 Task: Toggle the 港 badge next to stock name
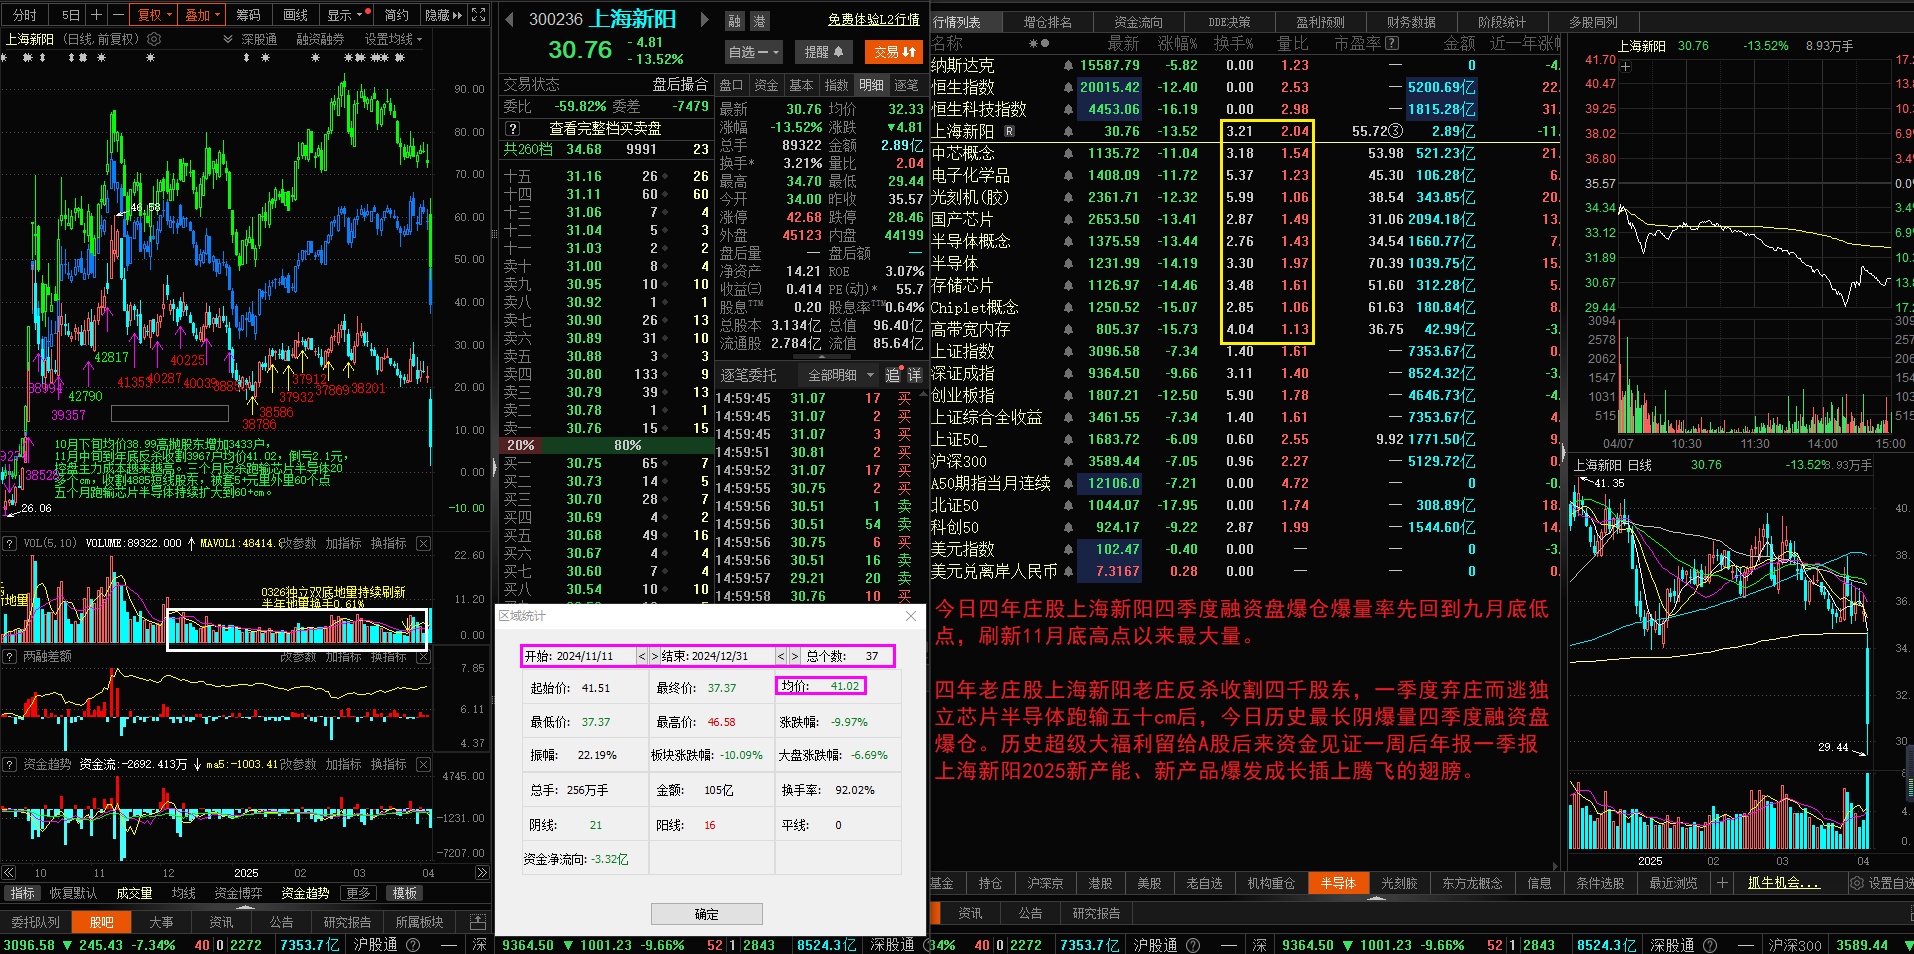[x=760, y=21]
